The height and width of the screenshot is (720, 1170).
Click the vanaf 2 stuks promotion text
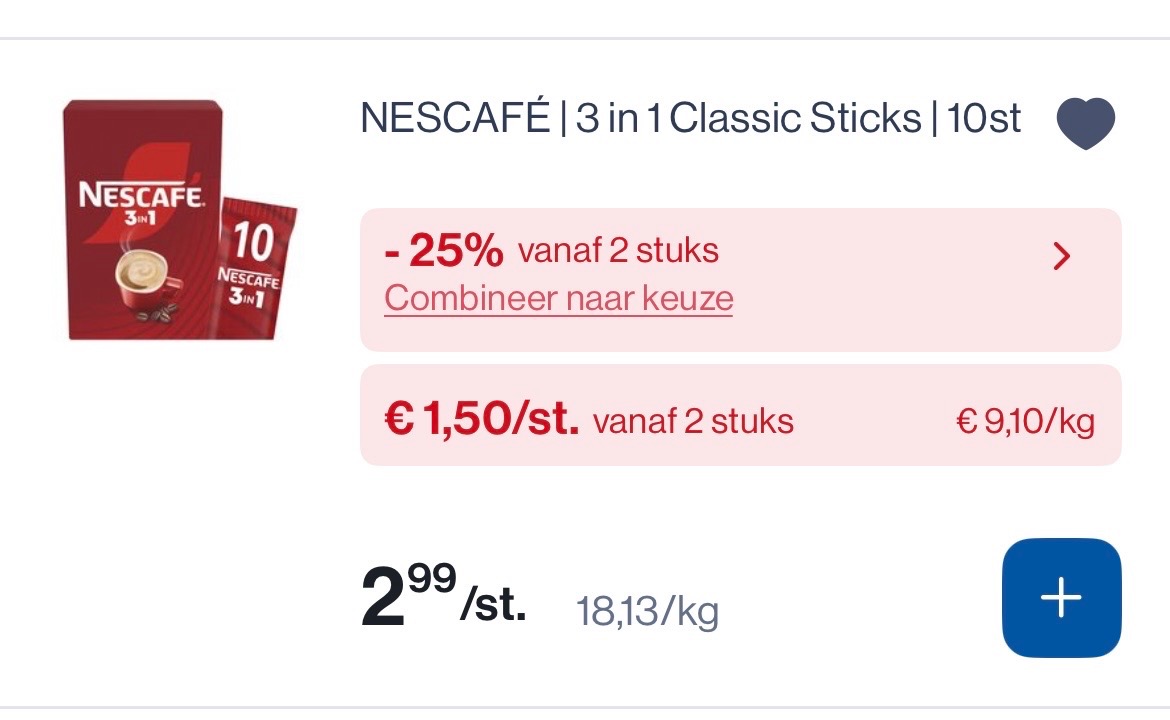[617, 251]
